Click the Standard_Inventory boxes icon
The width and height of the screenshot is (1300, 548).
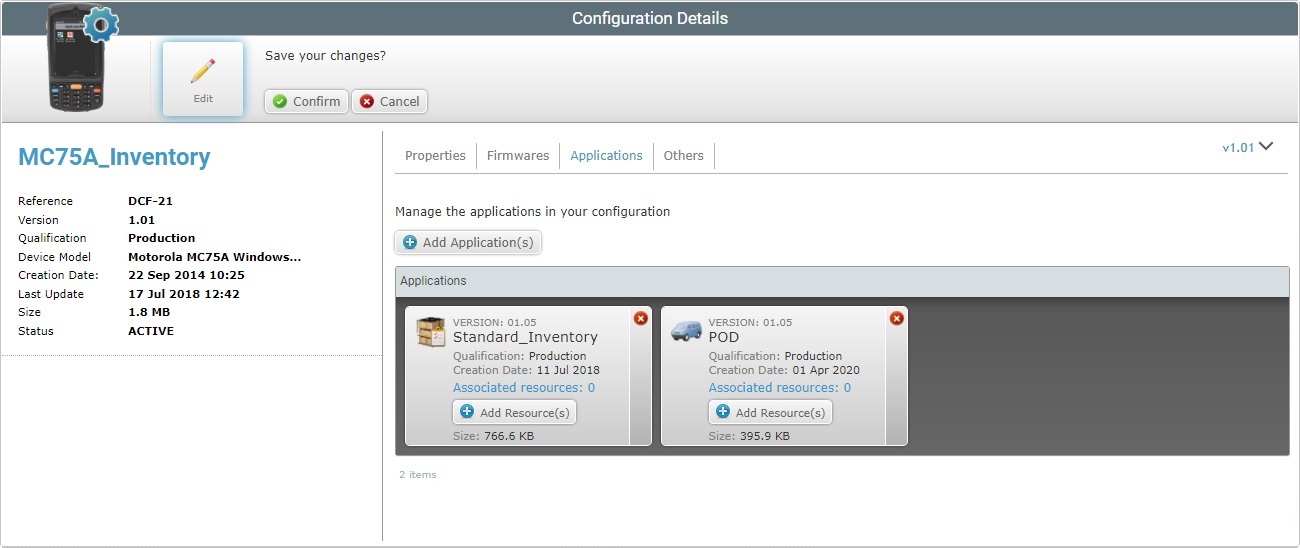coord(431,333)
